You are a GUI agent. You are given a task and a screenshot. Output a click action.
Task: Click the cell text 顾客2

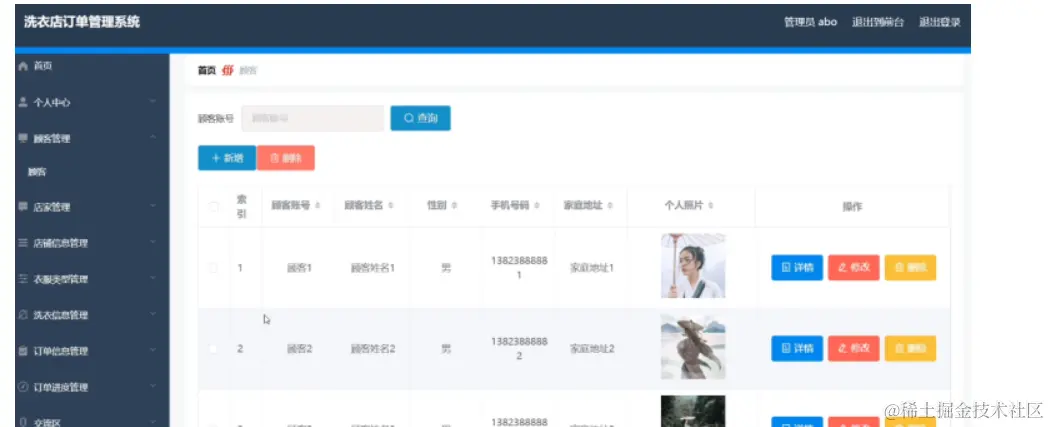pos(299,349)
